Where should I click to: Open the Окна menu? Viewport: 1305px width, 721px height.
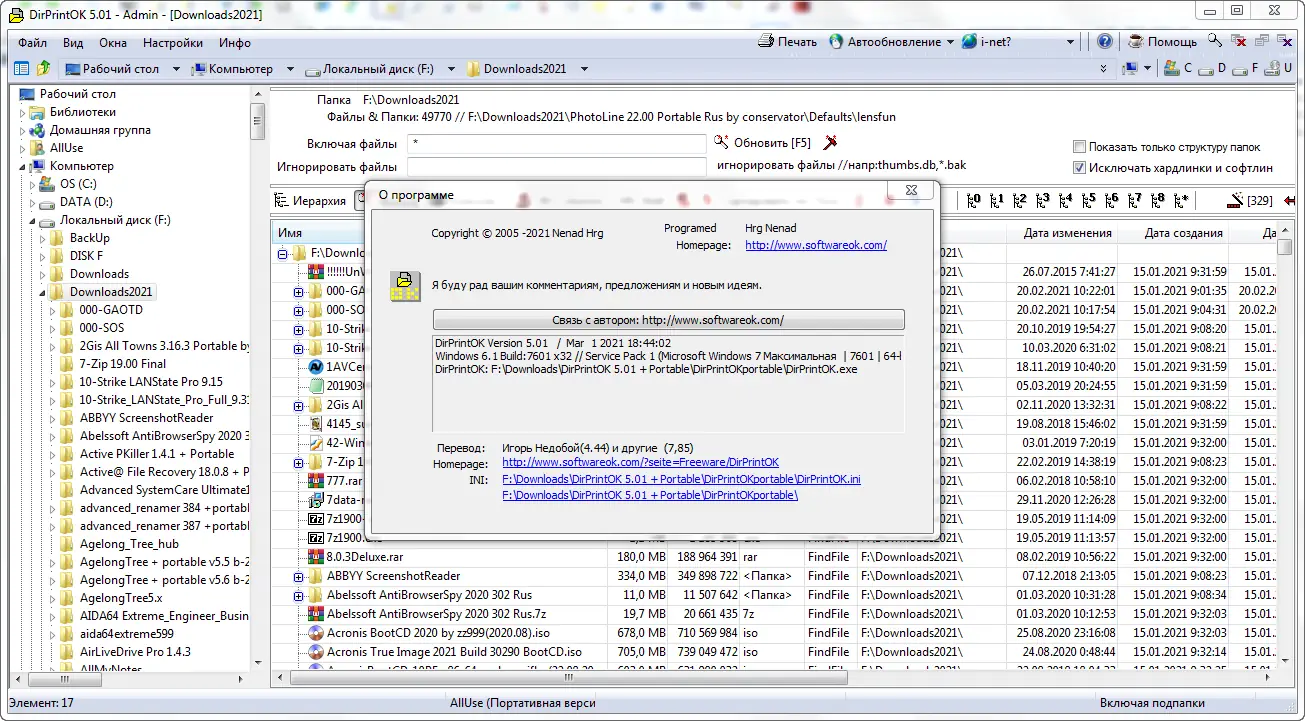[113, 43]
